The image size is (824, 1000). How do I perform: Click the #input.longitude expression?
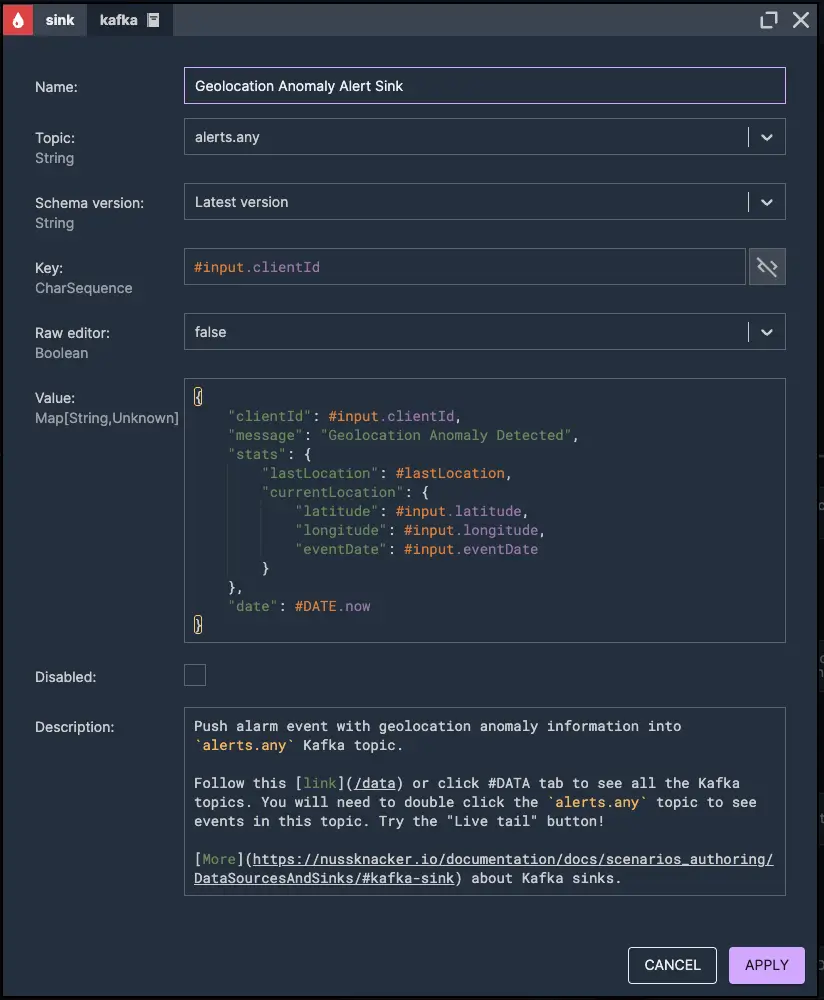[x=471, y=531]
